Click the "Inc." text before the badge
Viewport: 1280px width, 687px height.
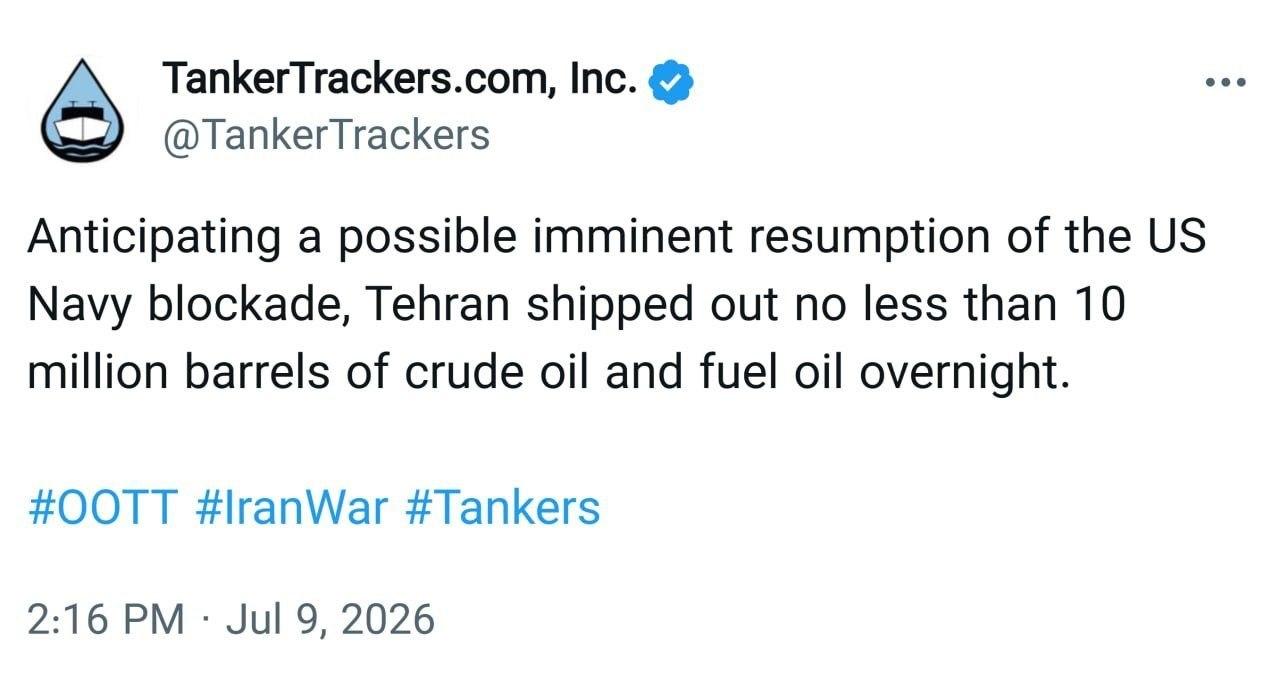(603, 80)
